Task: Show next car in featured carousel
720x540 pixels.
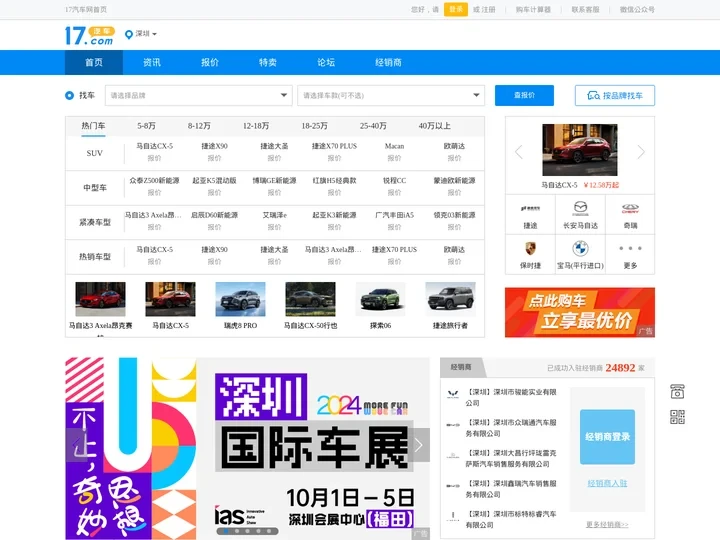Action: point(641,152)
